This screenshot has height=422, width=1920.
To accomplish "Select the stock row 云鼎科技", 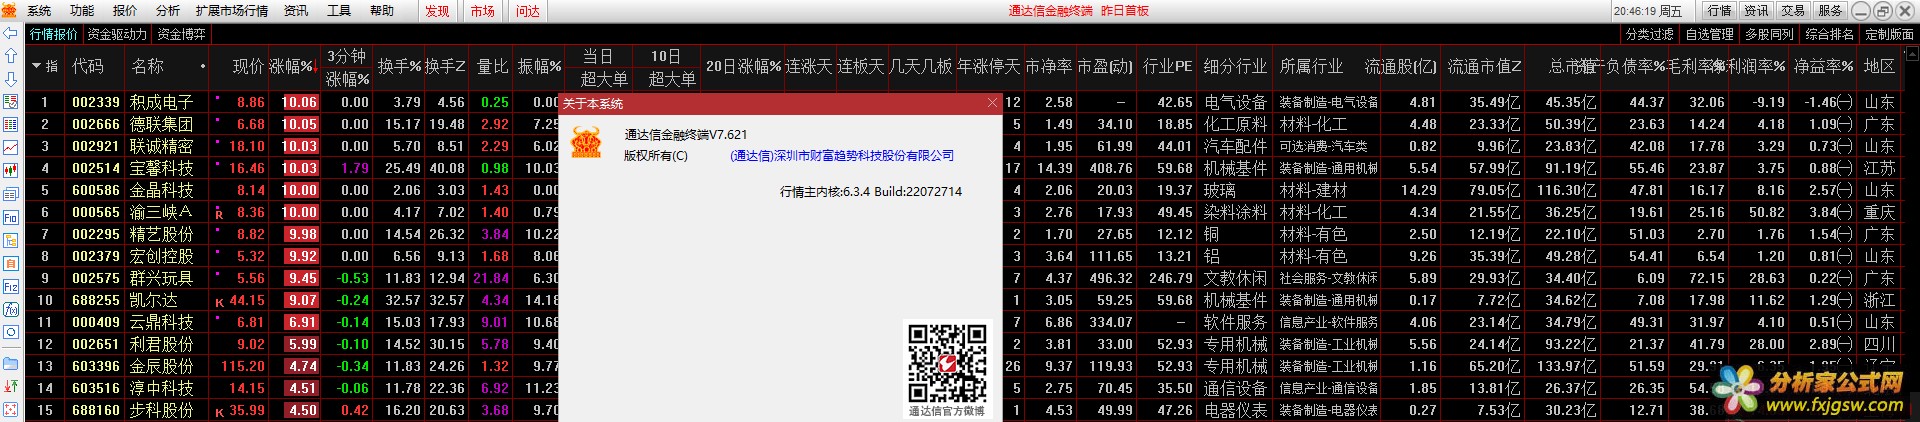I will click(x=161, y=322).
